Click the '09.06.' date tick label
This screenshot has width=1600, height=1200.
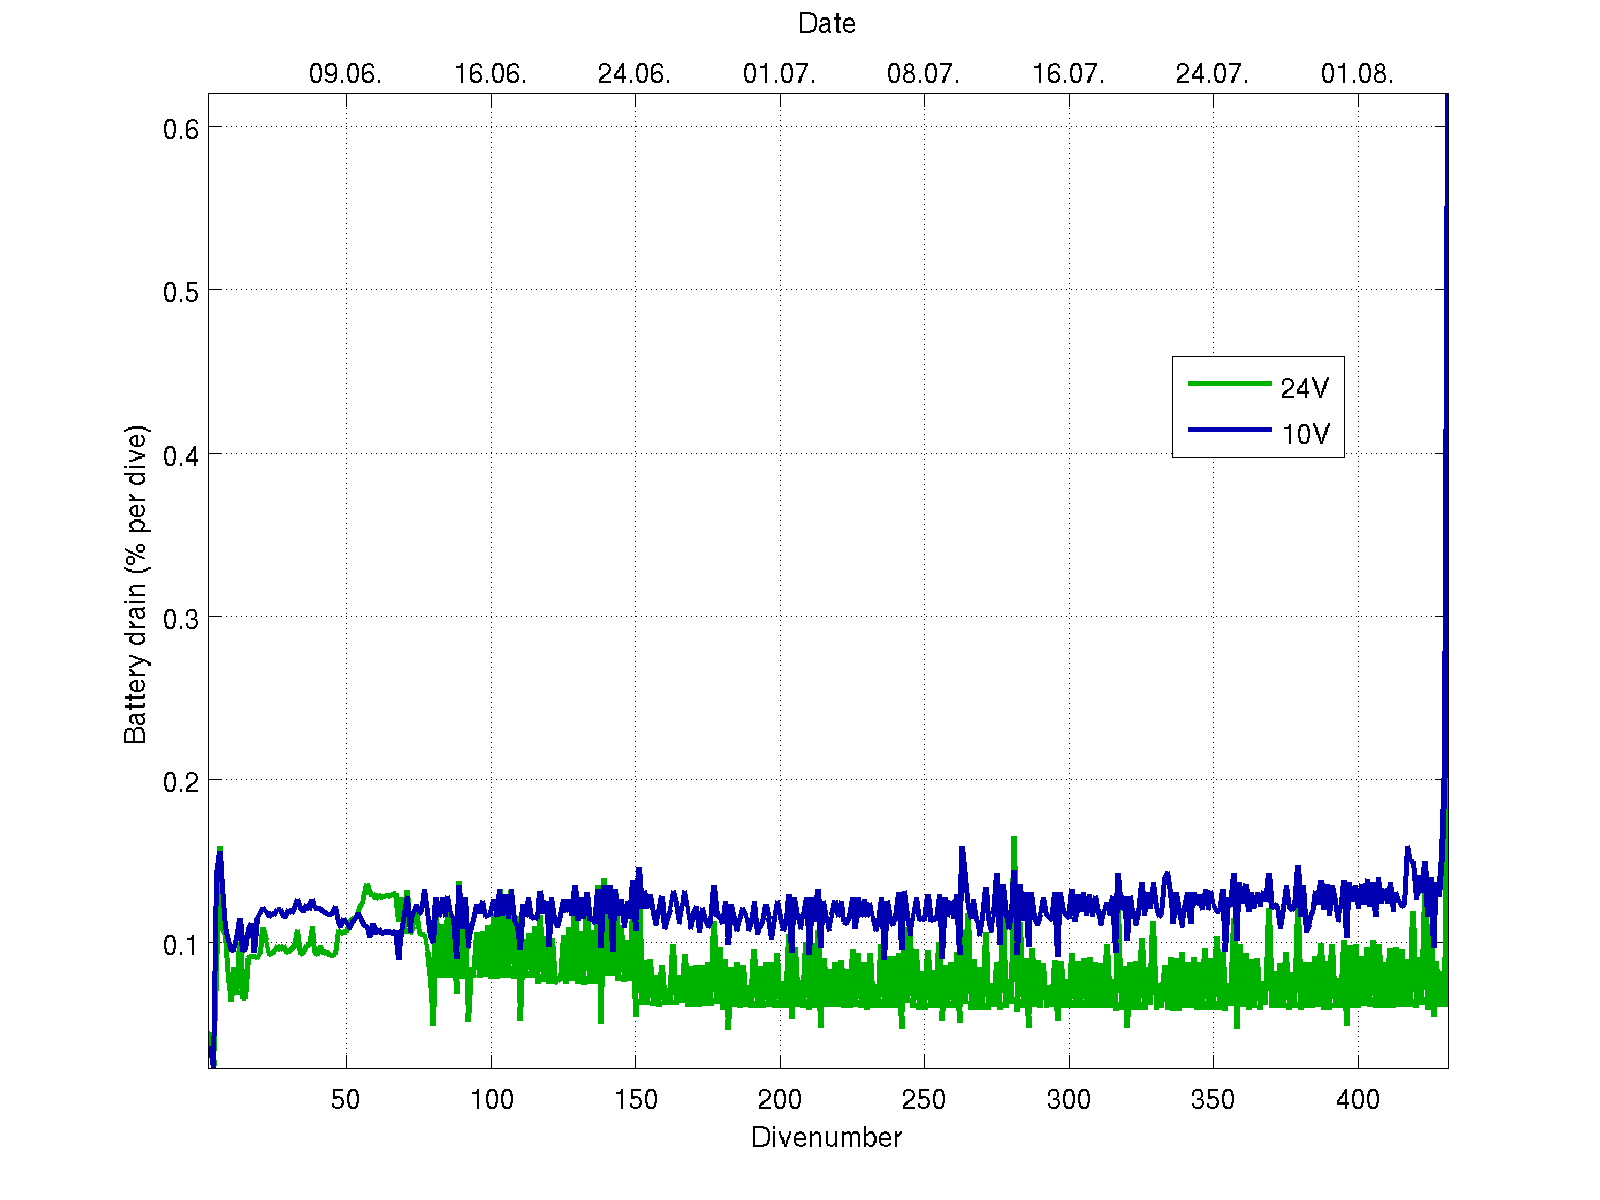pos(346,74)
